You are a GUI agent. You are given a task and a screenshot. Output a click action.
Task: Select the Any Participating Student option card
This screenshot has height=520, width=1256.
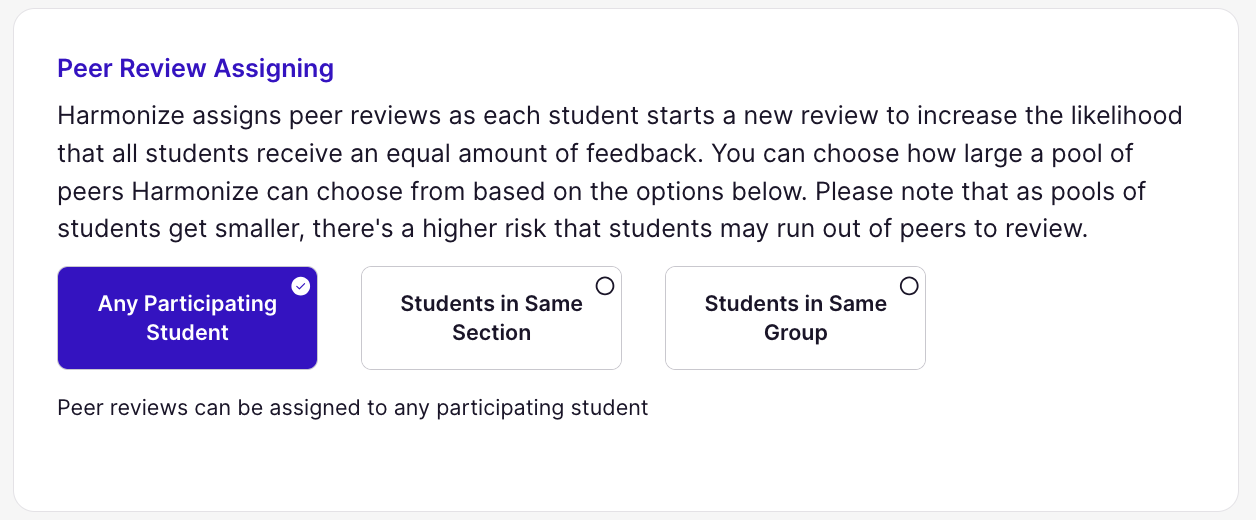pyautogui.click(x=187, y=318)
